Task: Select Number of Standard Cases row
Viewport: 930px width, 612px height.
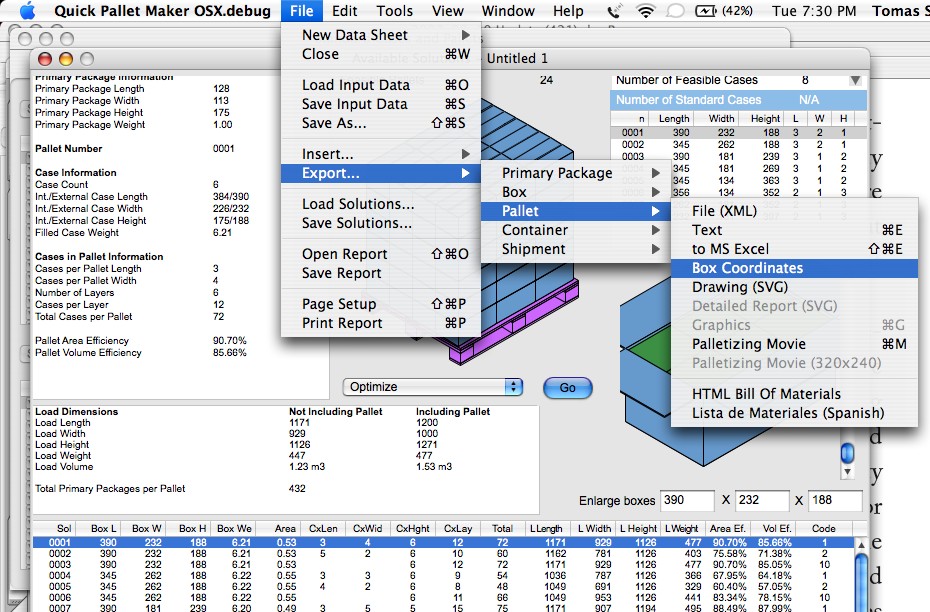Action: 738,100
